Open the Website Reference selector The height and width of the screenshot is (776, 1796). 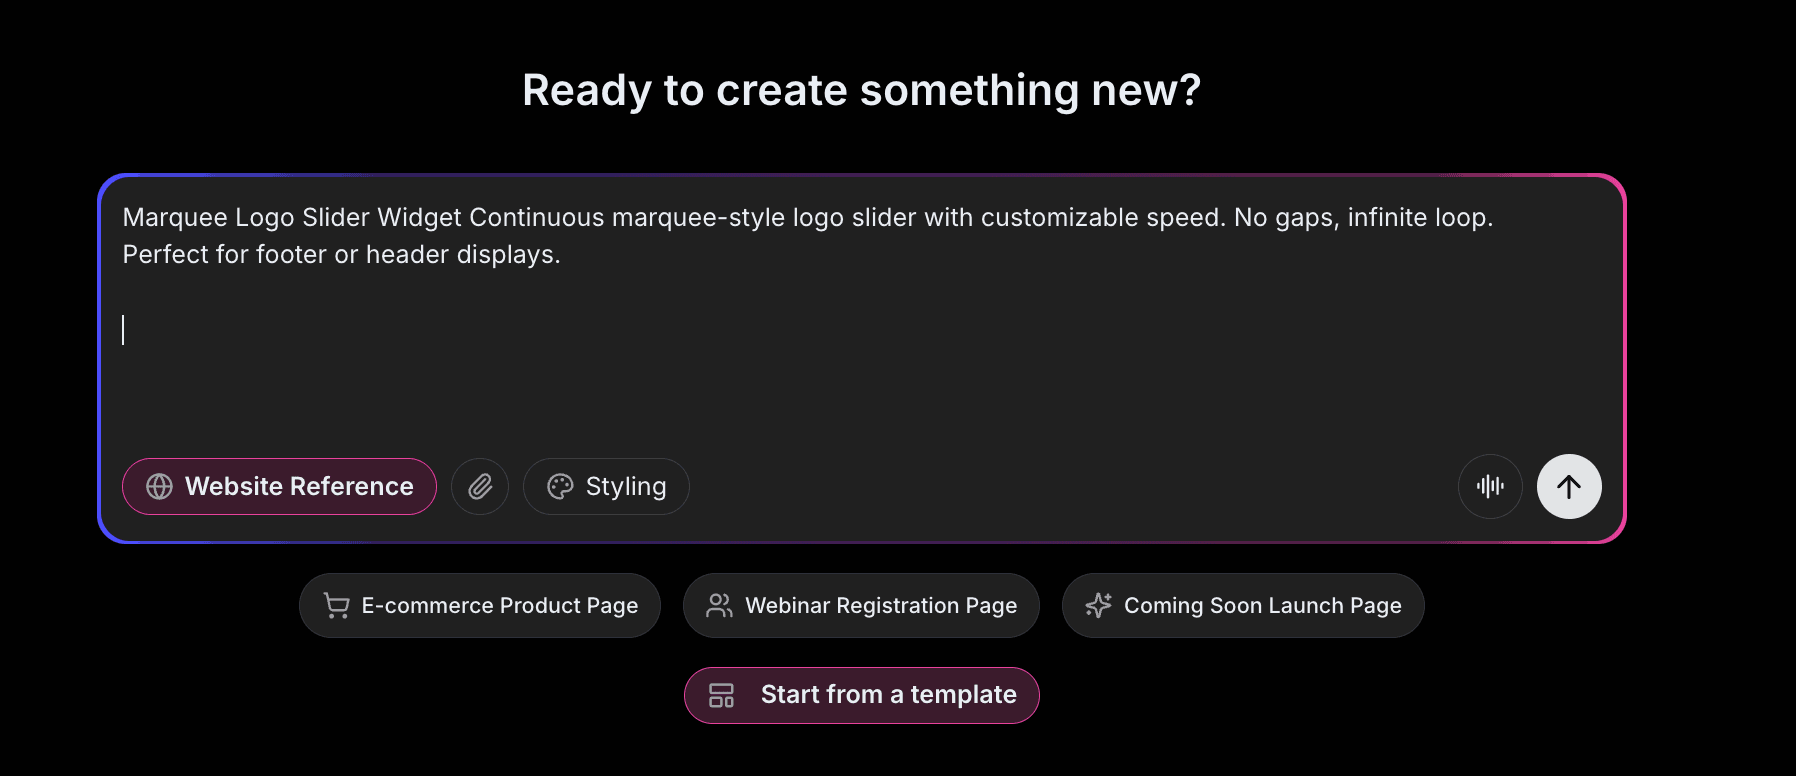[x=279, y=486]
